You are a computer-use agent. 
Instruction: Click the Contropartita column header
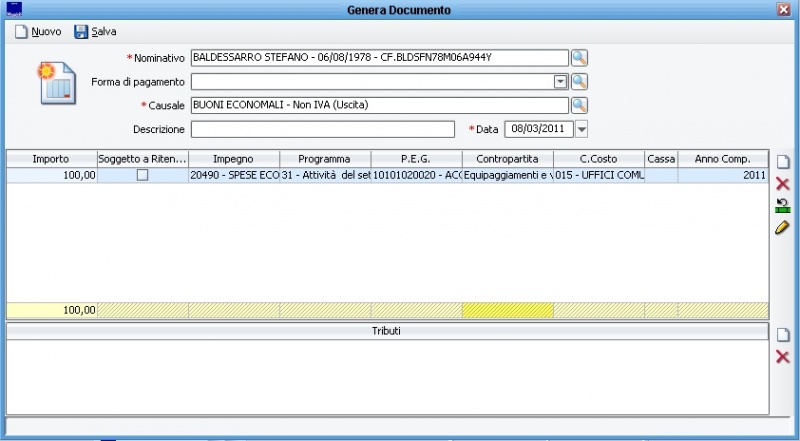507,159
